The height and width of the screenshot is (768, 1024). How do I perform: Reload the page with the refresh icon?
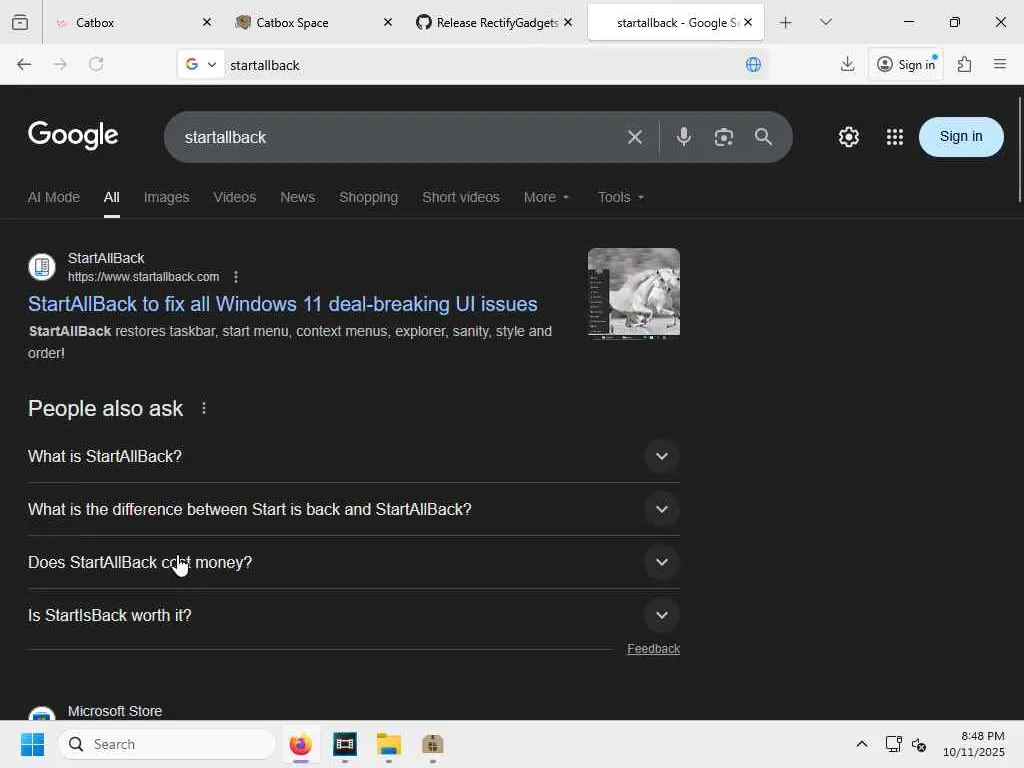point(96,64)
